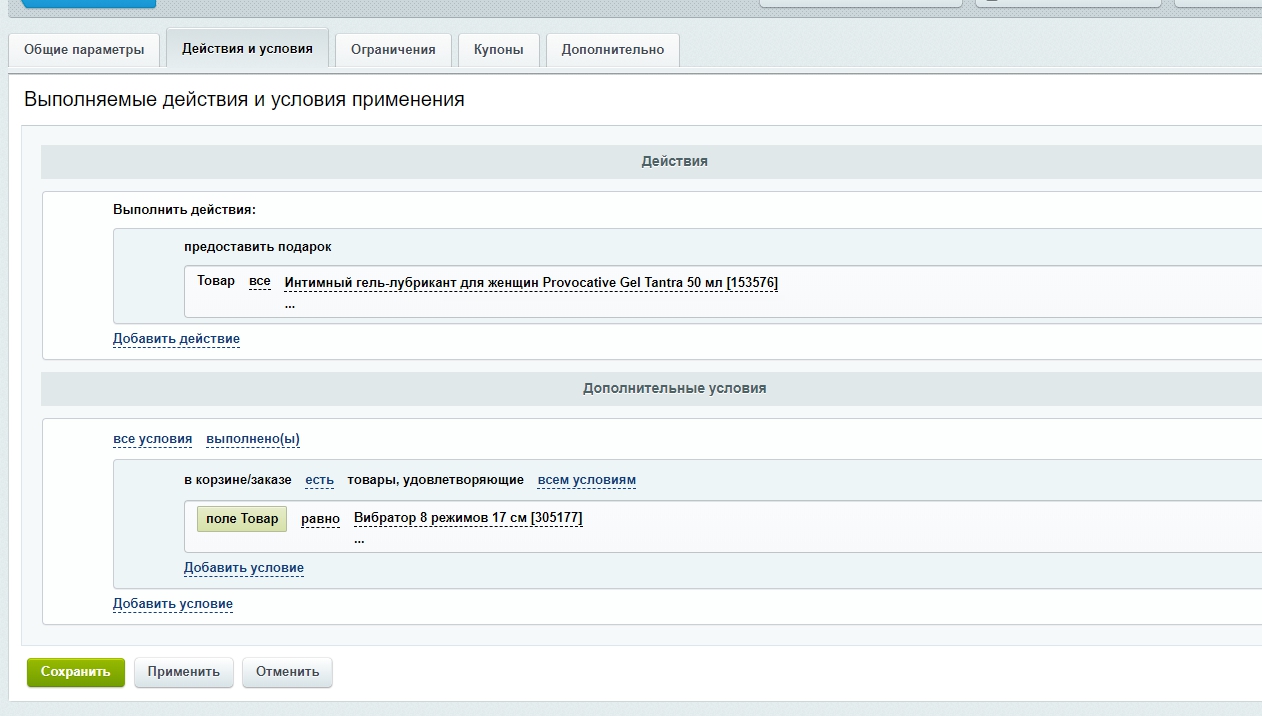Change the 'равно' comparison operator
This screenshot has height=716, width=1262.
pyautogui.click(x=320, y=519)
